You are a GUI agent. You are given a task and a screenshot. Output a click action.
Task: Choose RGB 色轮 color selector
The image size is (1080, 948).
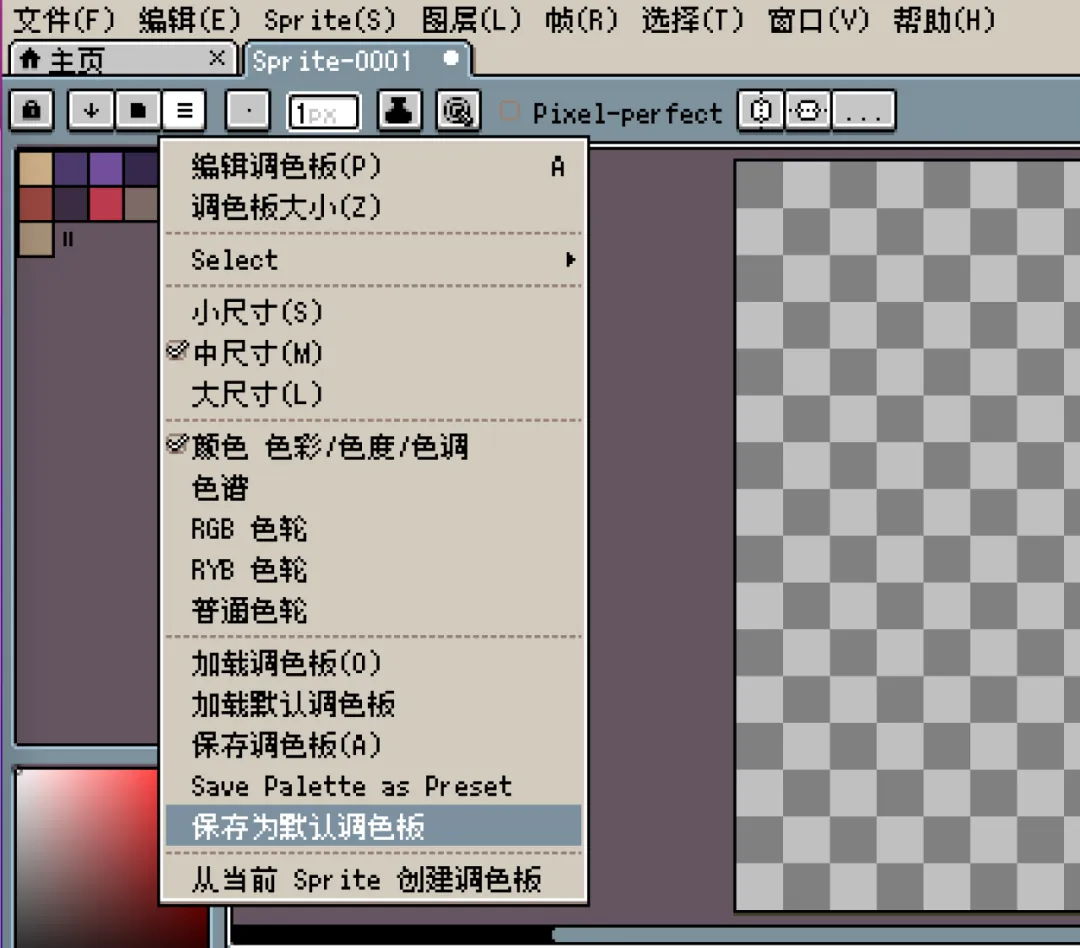point(373,528)
